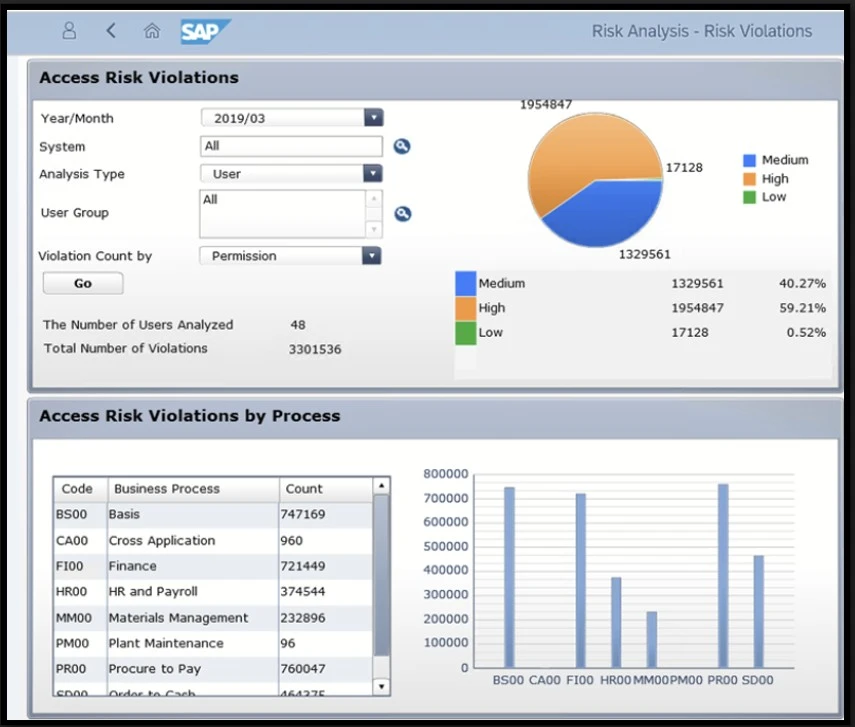Click the High slice of the pie chart
The width and height of the screenshot is (855, 727).
pos(580,150)
